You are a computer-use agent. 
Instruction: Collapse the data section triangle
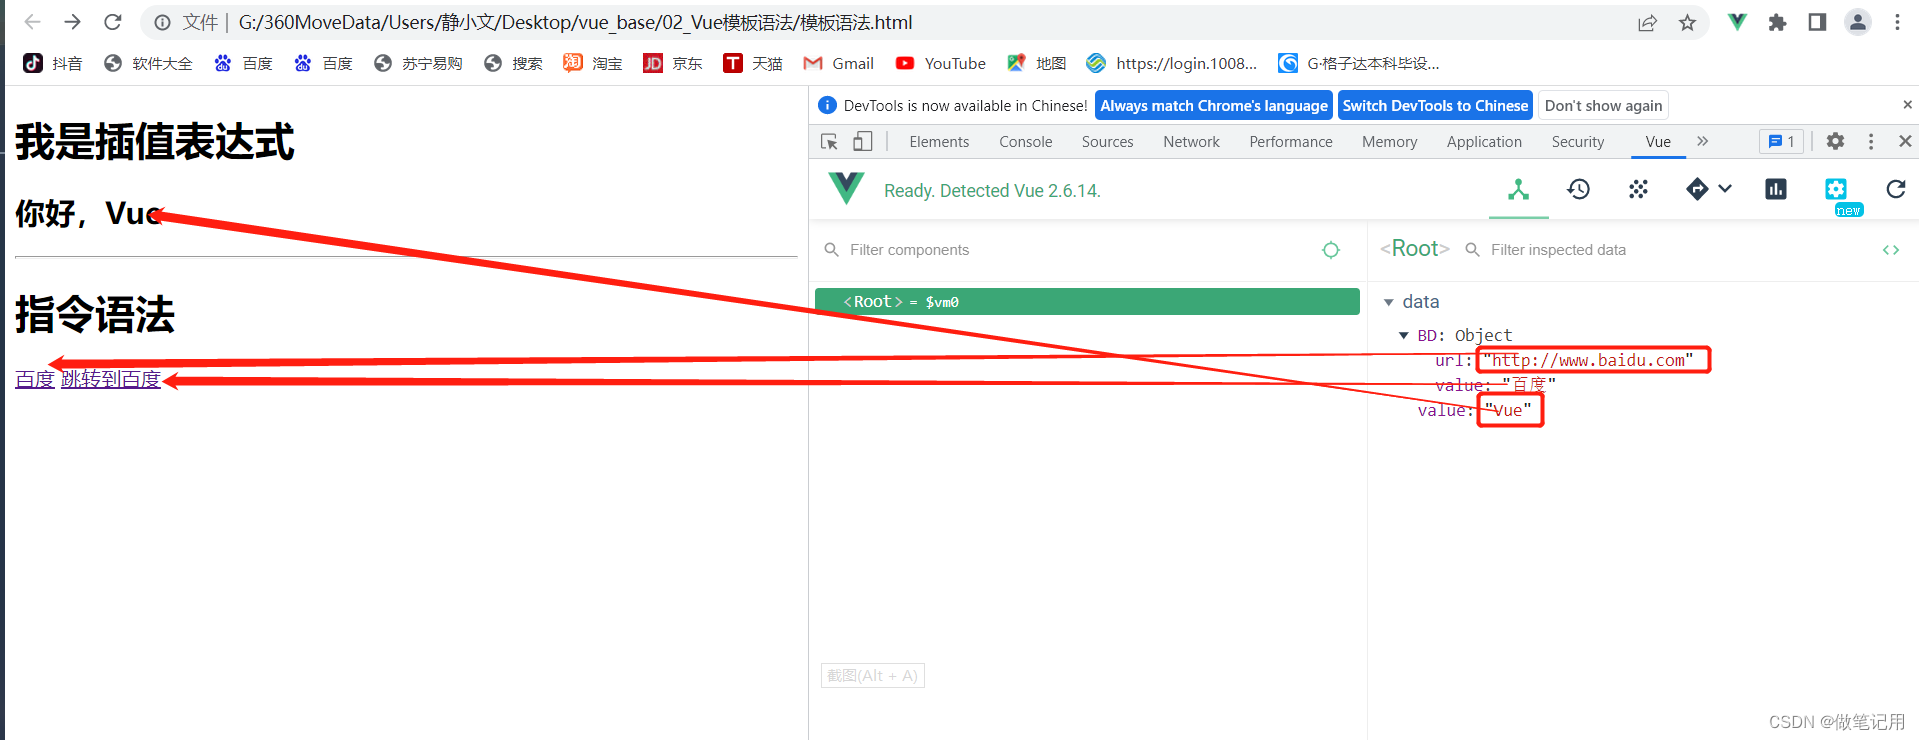(1388, 302)
